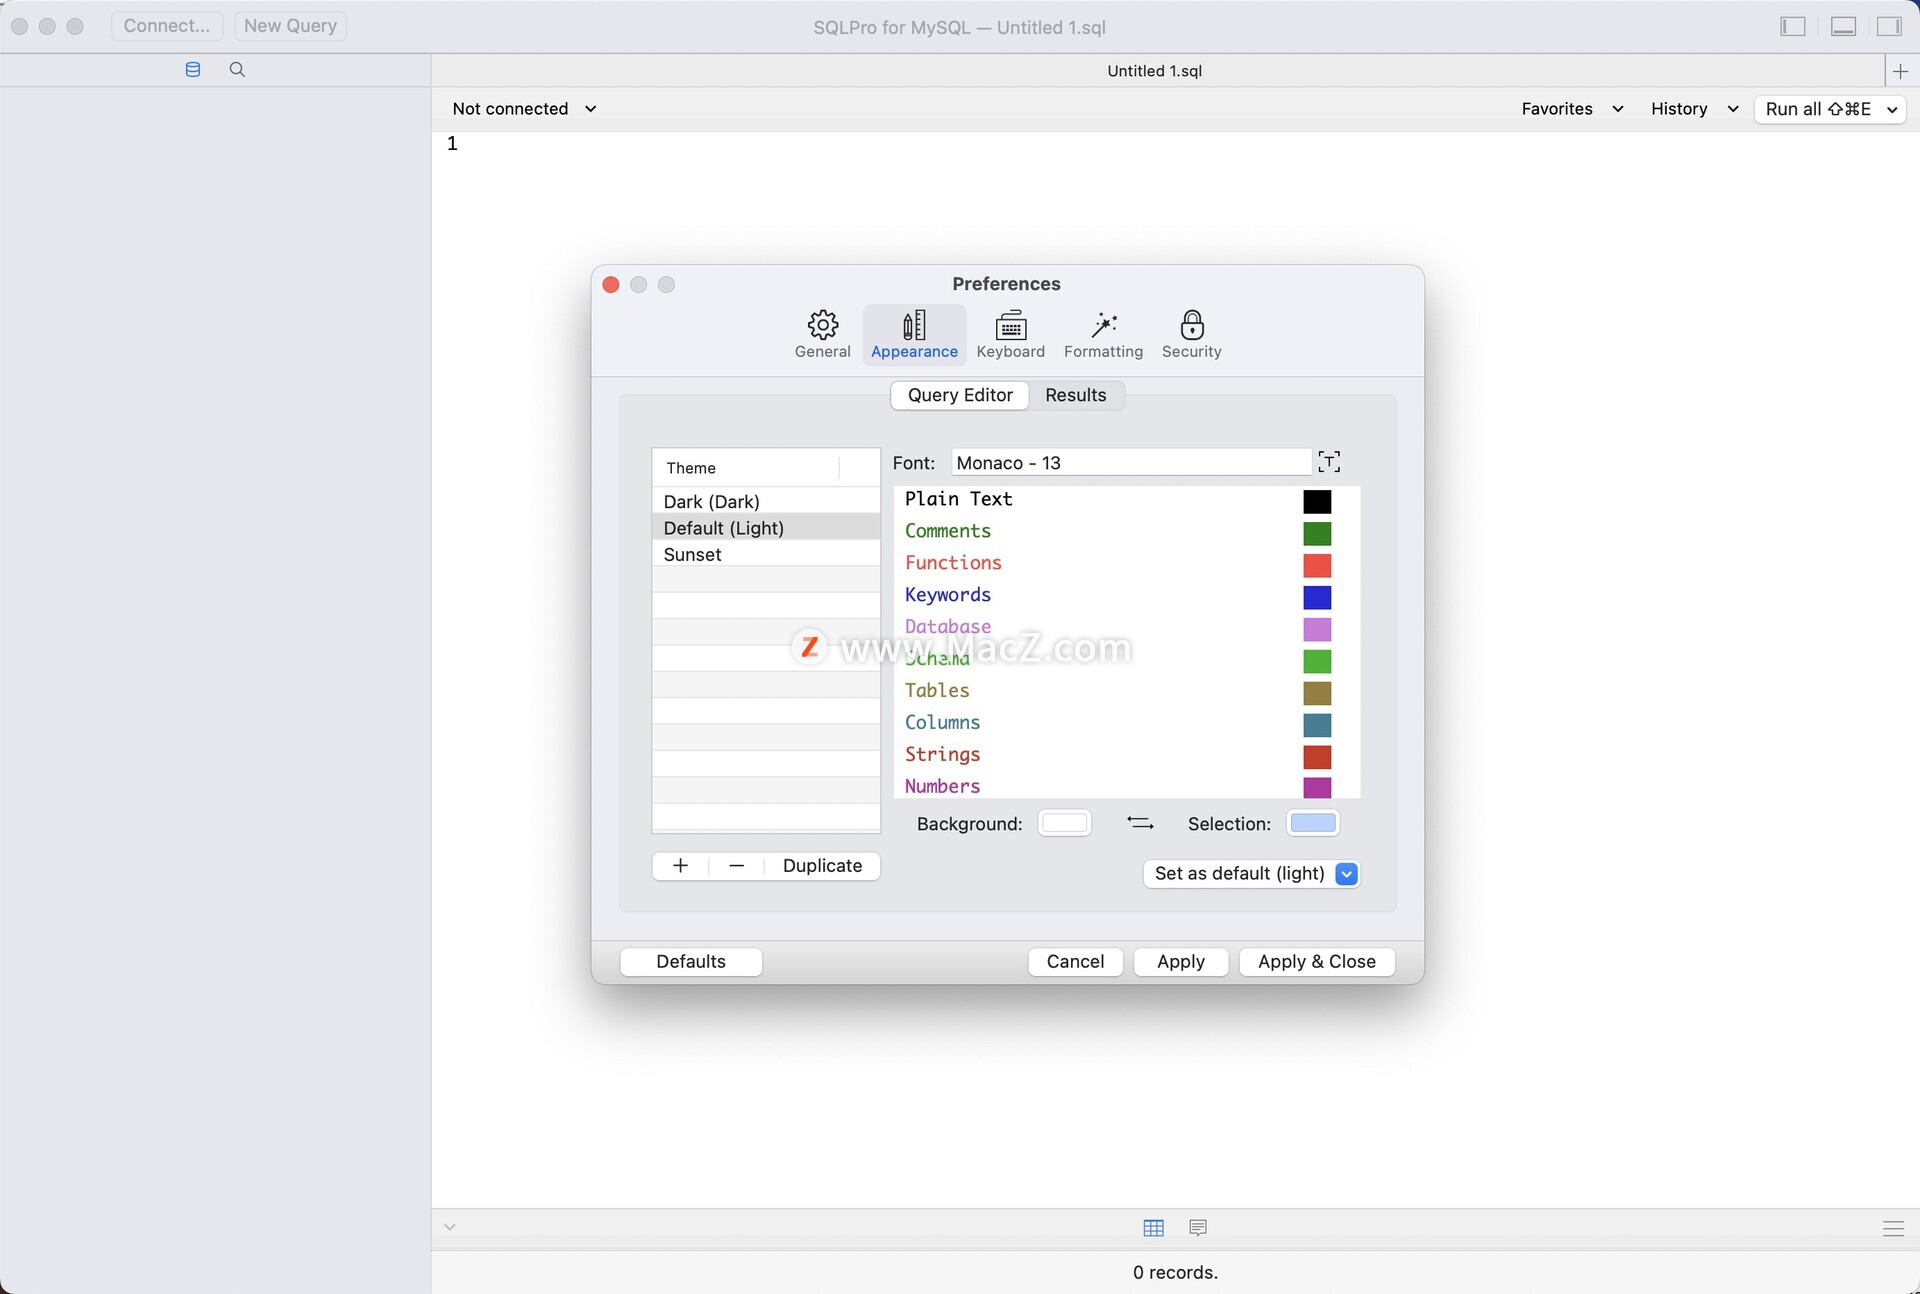The height and width of the screenshot is (1294, 1920).
Task: Click the Defaults button
Action: coord(691,961)
